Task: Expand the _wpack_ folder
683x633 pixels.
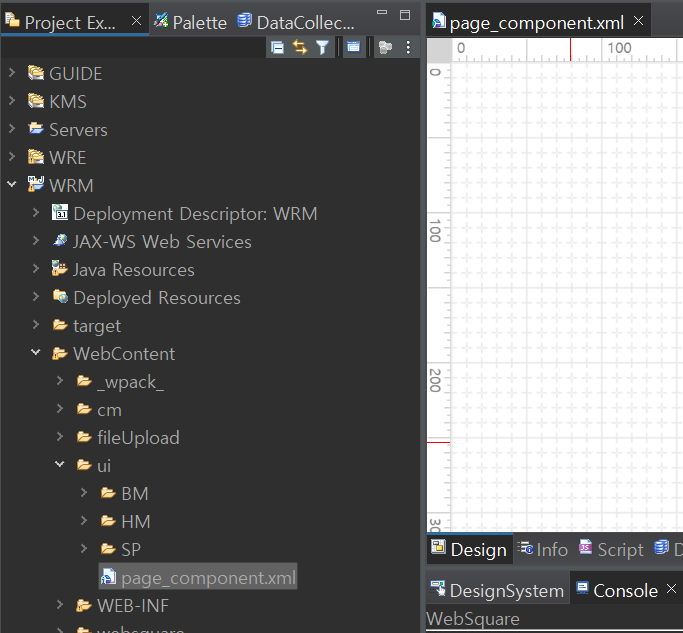Action: (x=60, y=380)
